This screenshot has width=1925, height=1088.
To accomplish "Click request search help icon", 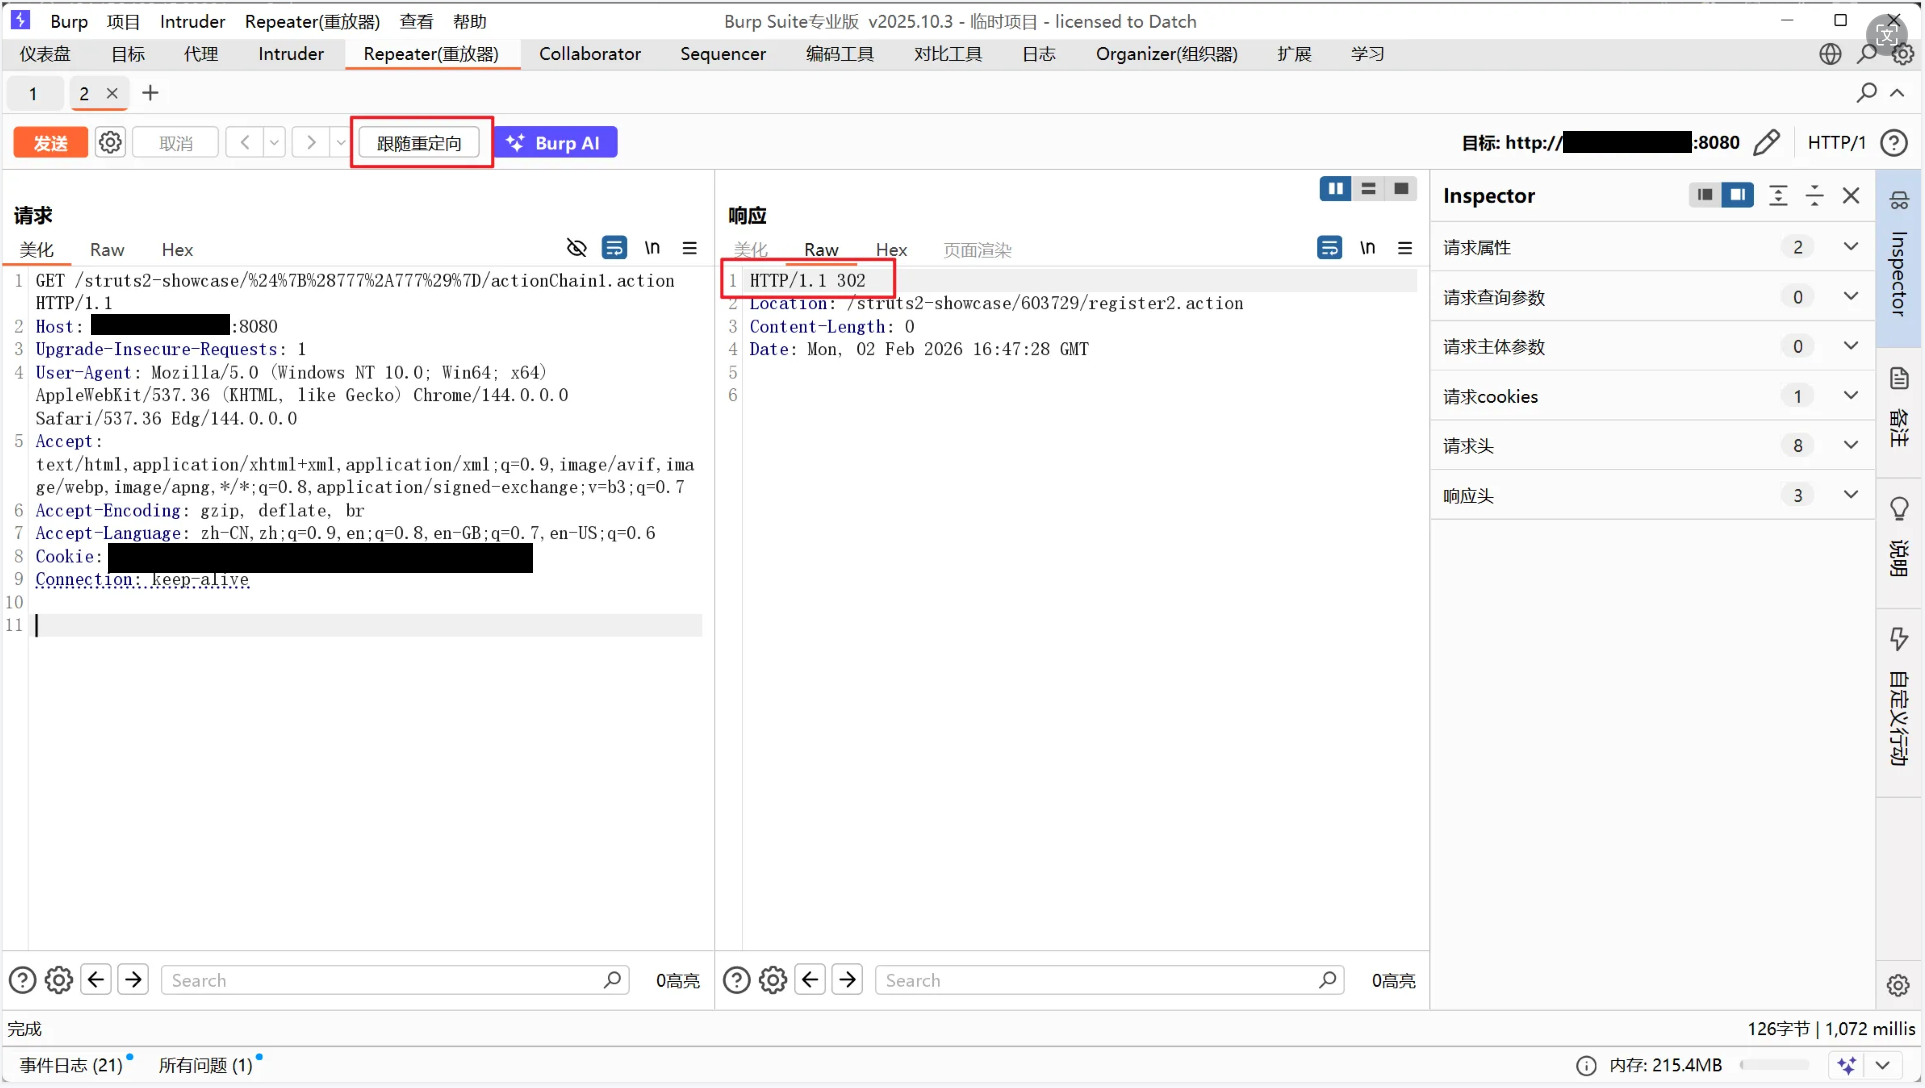I will [x=22, y=980].
